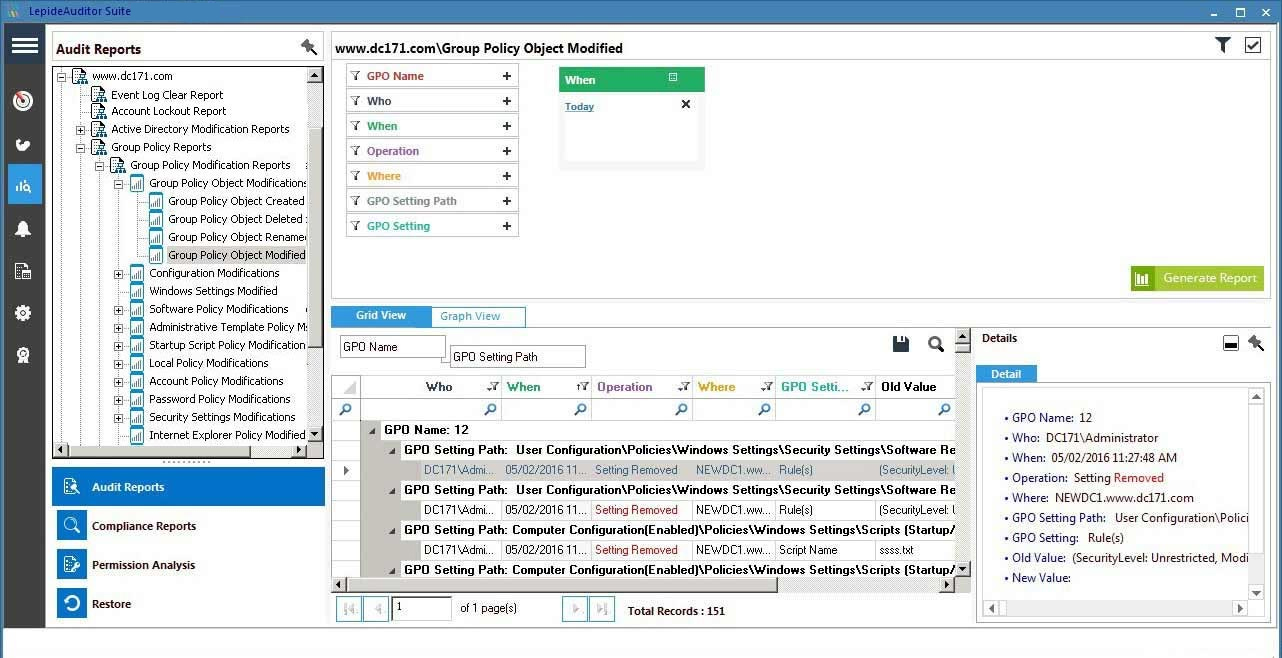The height and width of the screenshot is (658, 1282).
Task: Select Windows Settings Modified report
Action: [x=213, y=292]
